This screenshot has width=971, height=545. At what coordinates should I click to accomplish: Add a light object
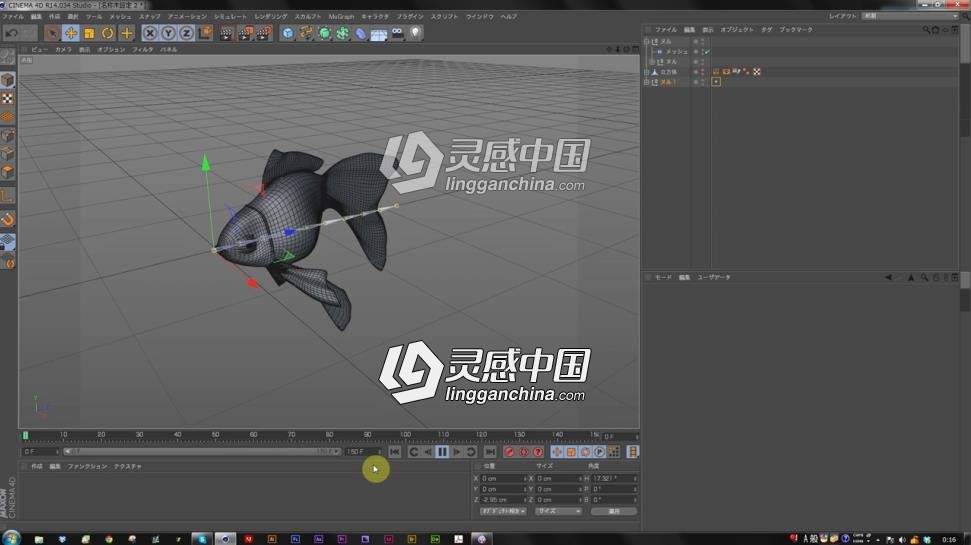tap(416, 33)
